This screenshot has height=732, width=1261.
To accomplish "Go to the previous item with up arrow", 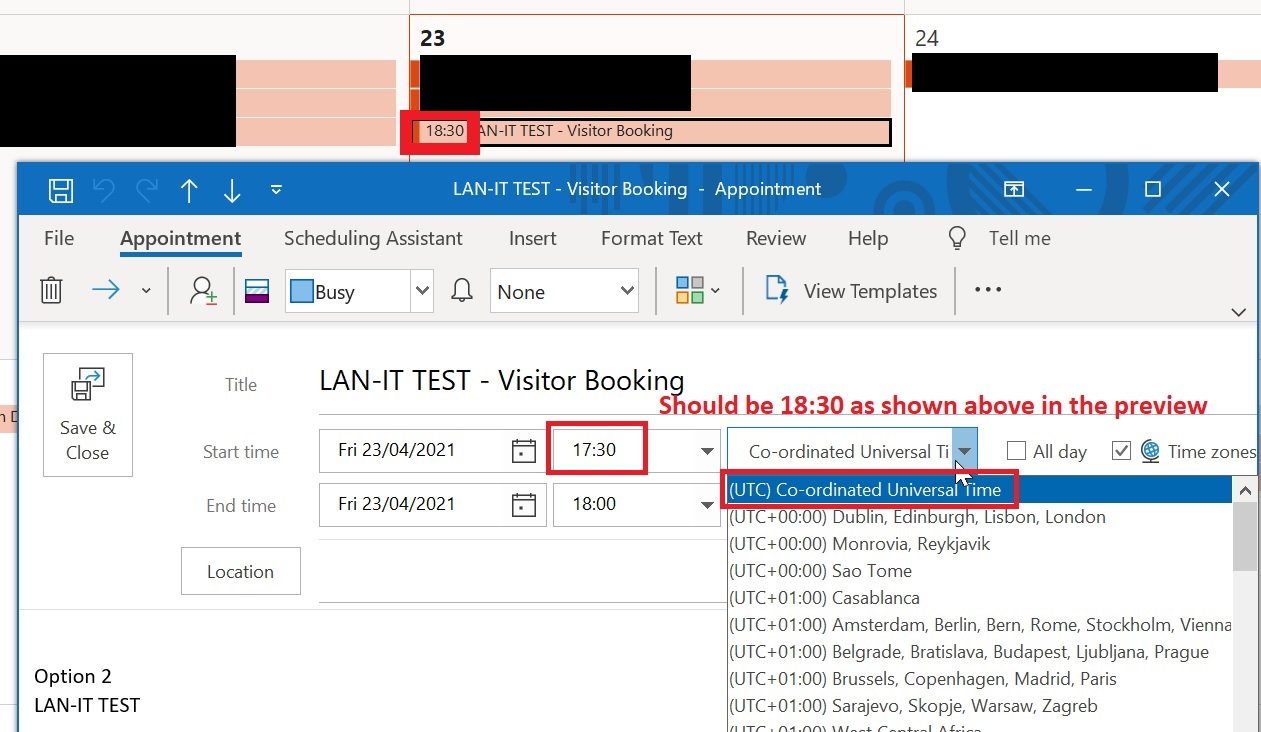I will coord(189,190).
